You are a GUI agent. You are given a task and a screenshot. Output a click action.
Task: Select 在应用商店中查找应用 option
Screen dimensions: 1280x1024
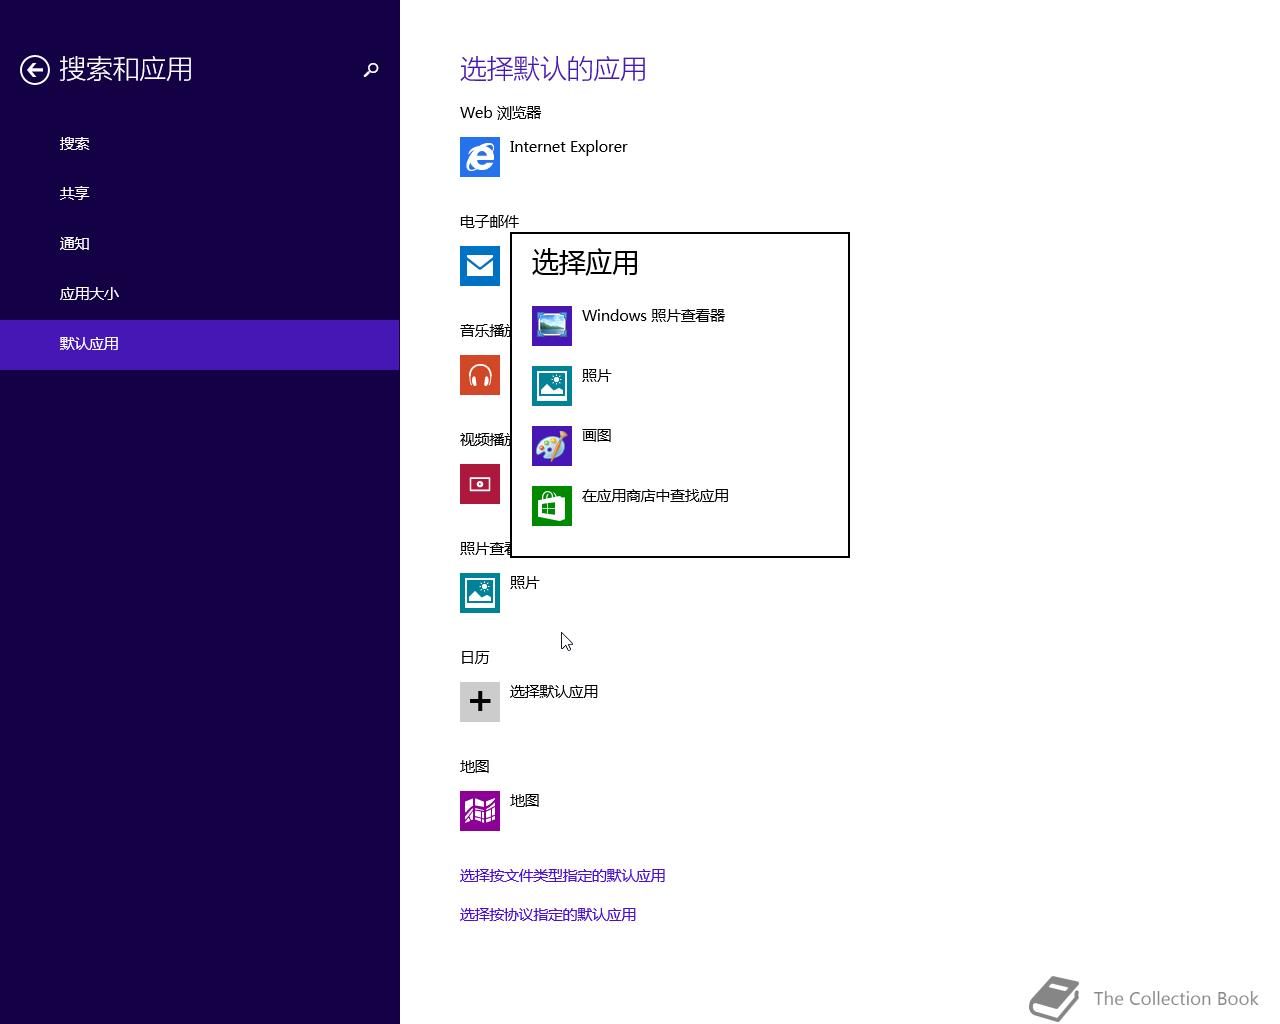pyautogui.click(x=655, y=496)
